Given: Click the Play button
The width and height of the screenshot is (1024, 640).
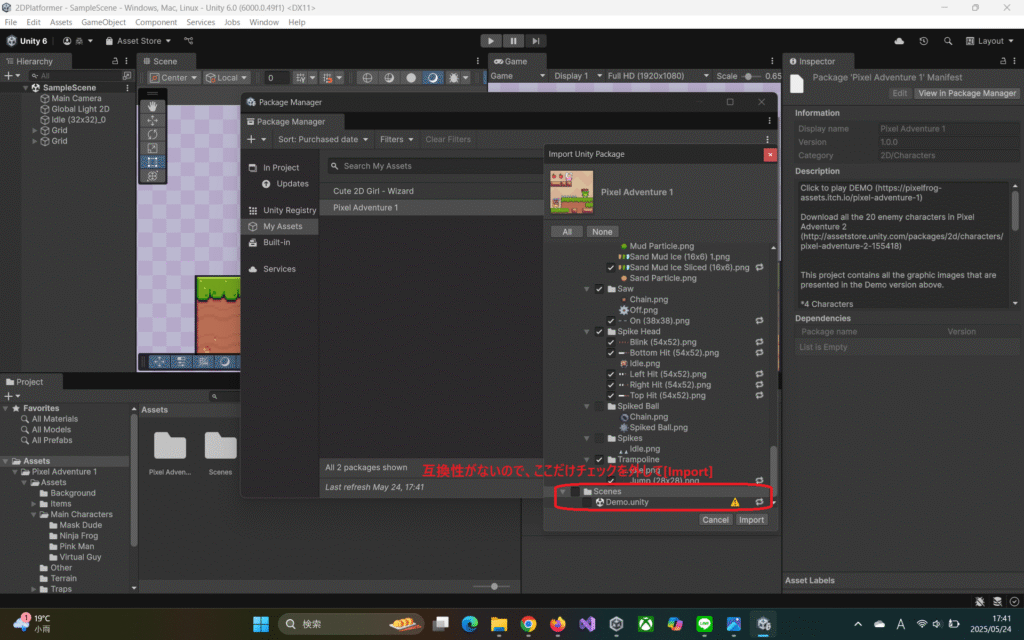Looking at the screenshot, I should coord(490,40).
